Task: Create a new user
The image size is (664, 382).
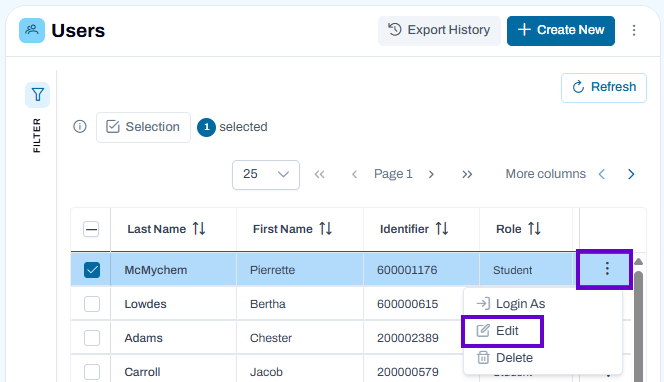Action: (561, 30)
